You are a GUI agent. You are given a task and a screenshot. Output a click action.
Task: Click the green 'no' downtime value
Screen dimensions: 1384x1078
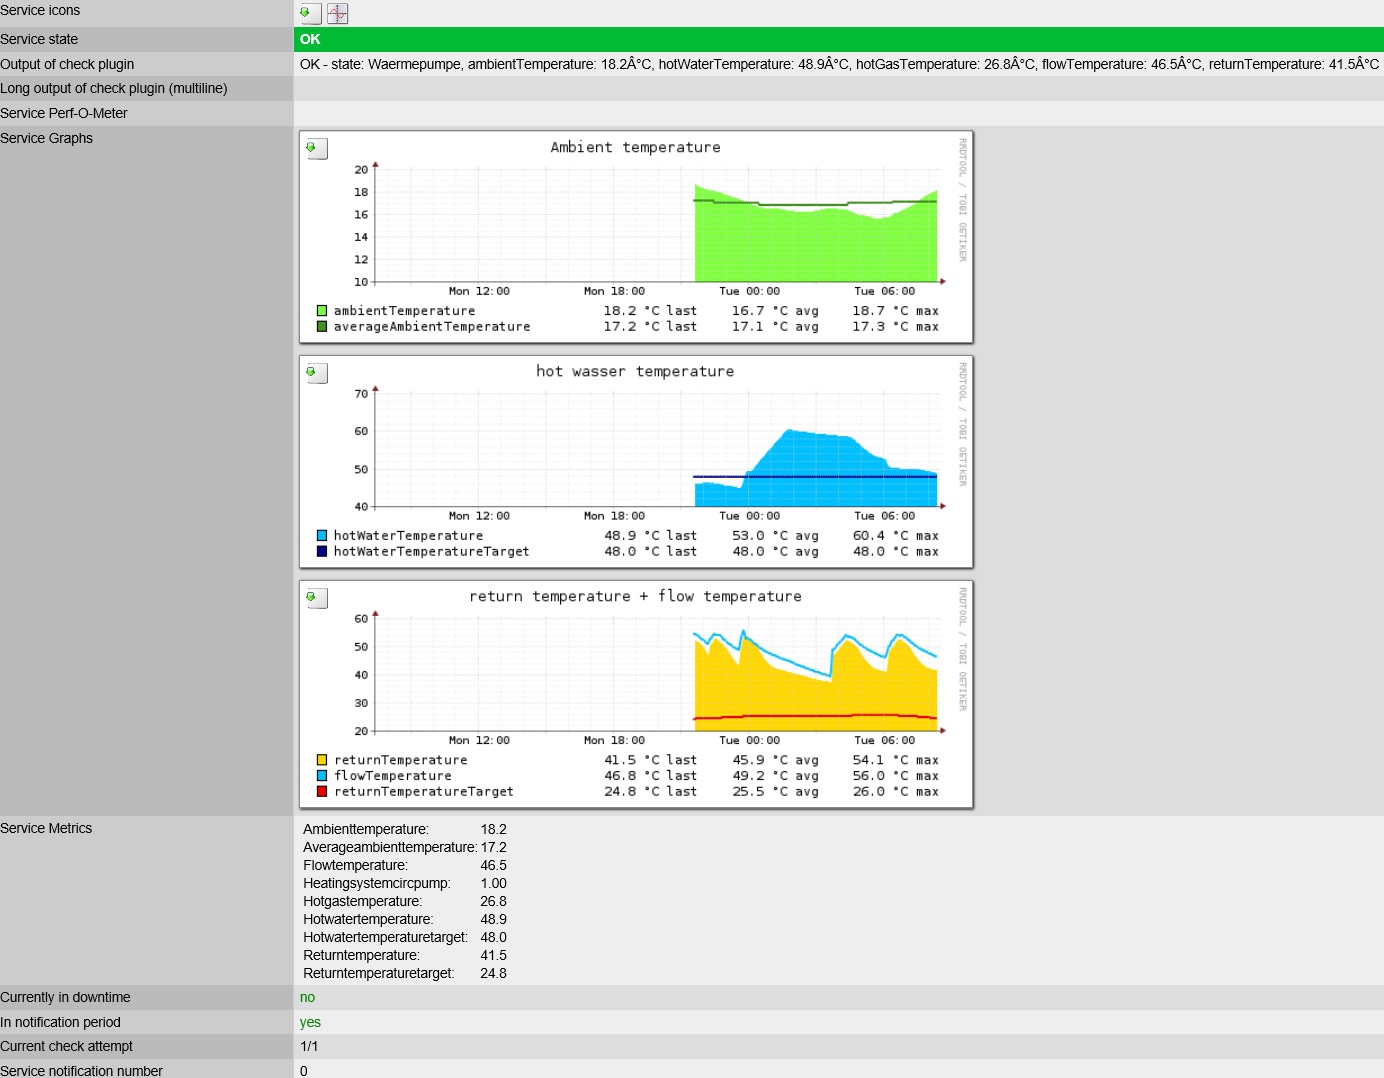click(307, 997)
